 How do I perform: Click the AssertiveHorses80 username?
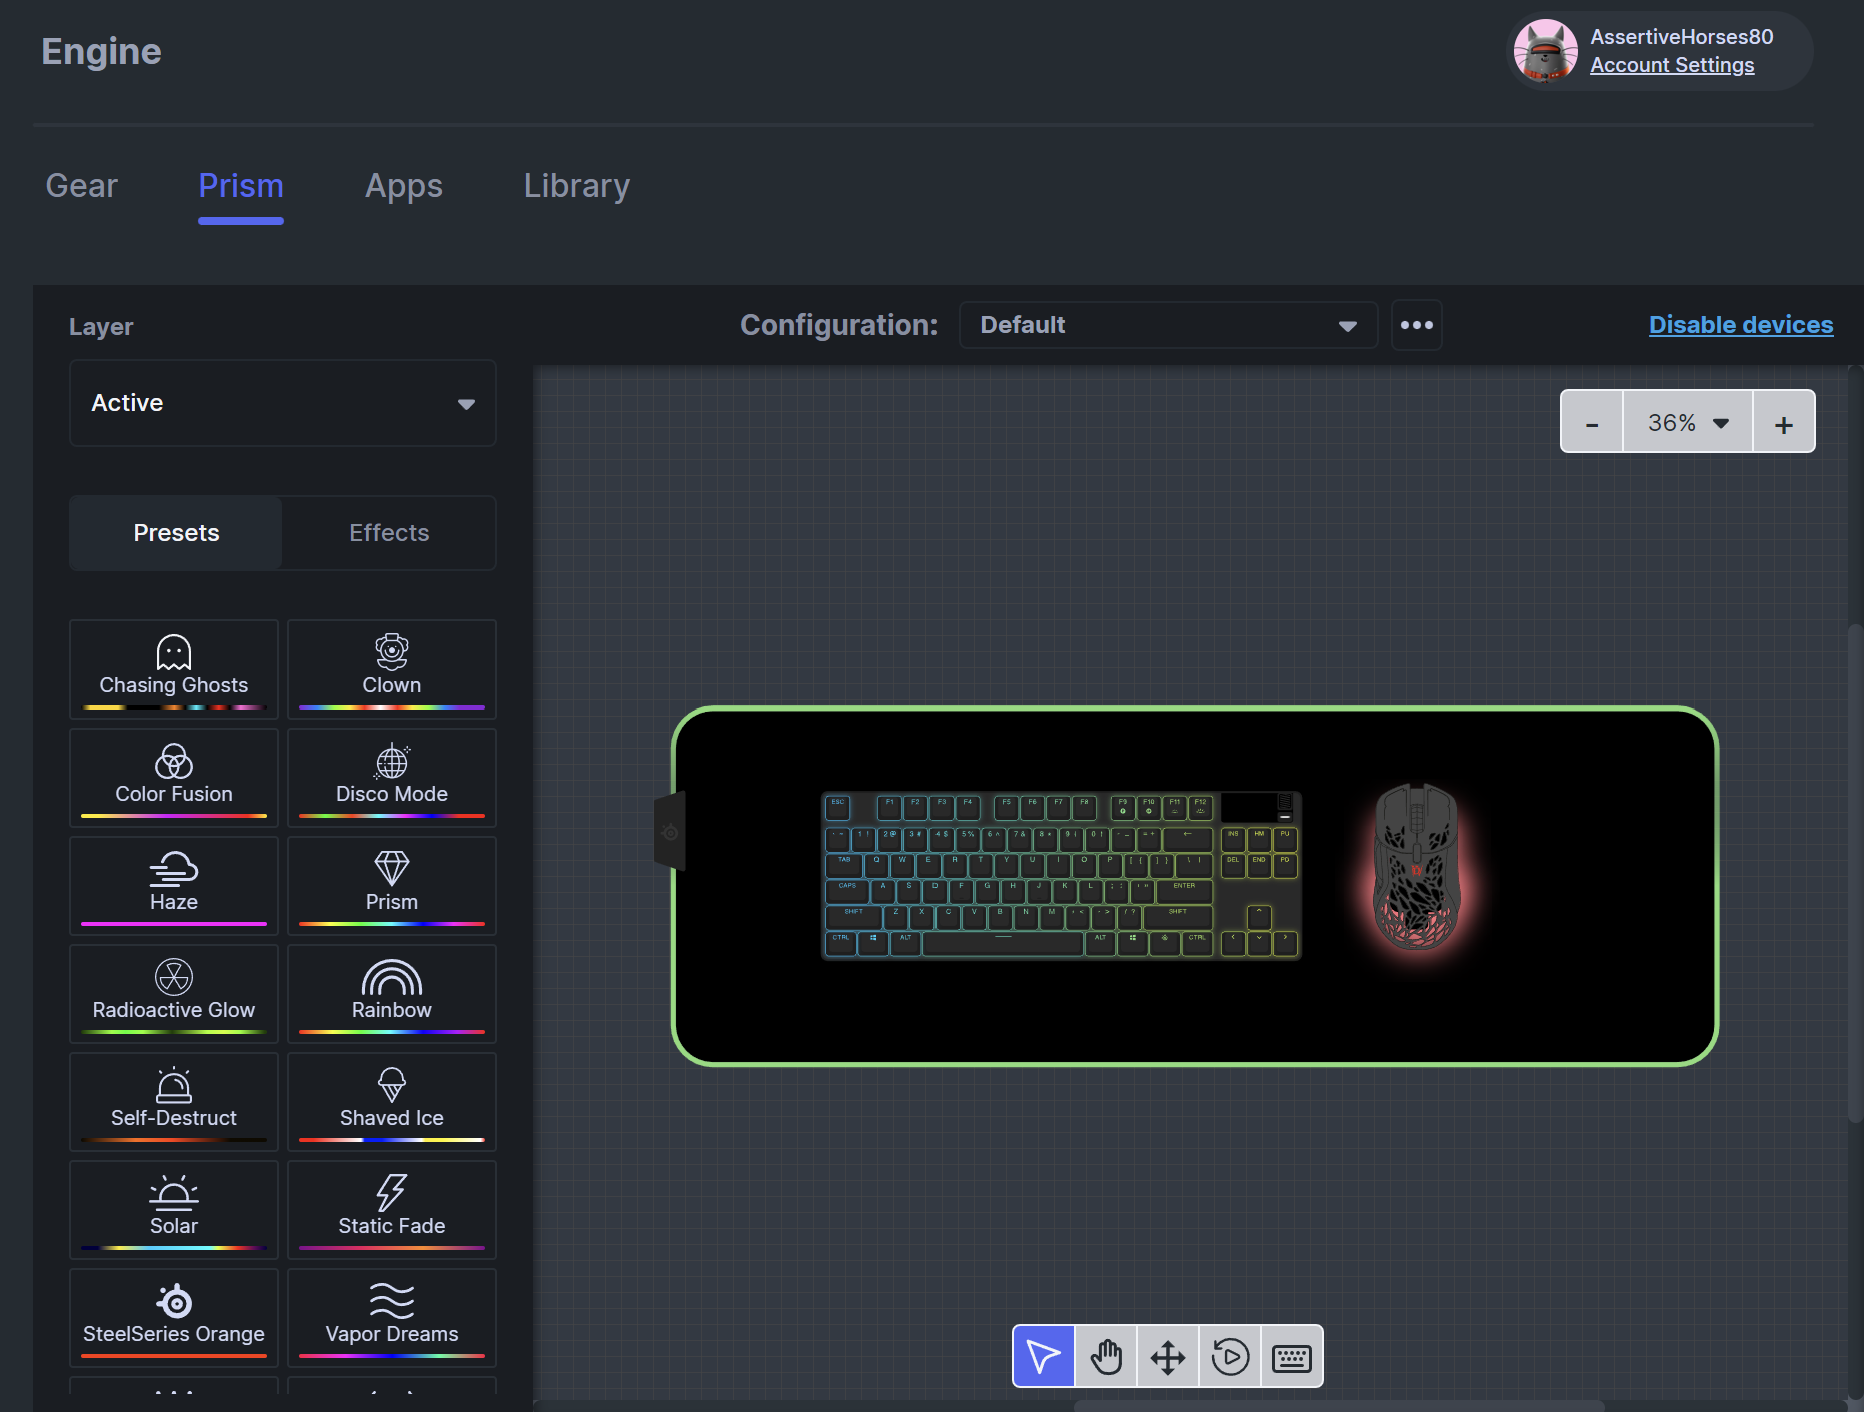pos(1682,37)
